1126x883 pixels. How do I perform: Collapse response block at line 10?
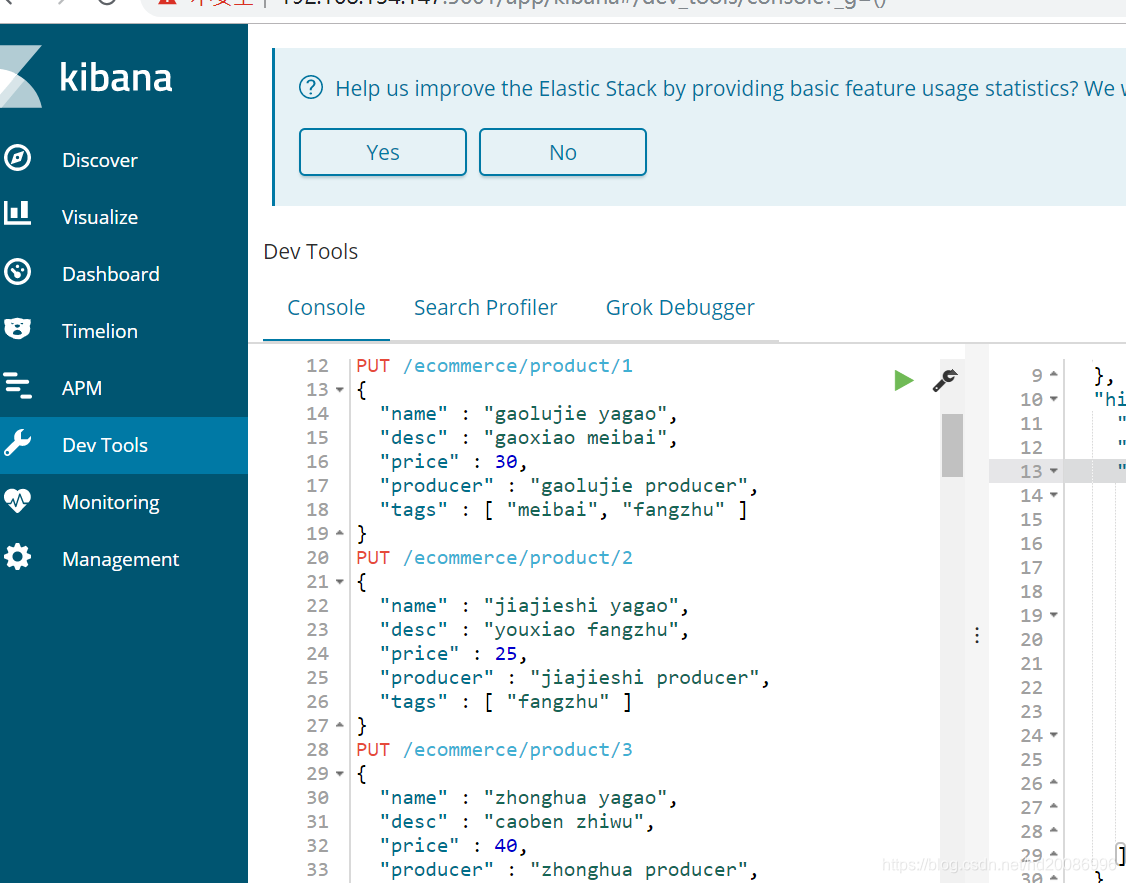tap(1053, 399)
